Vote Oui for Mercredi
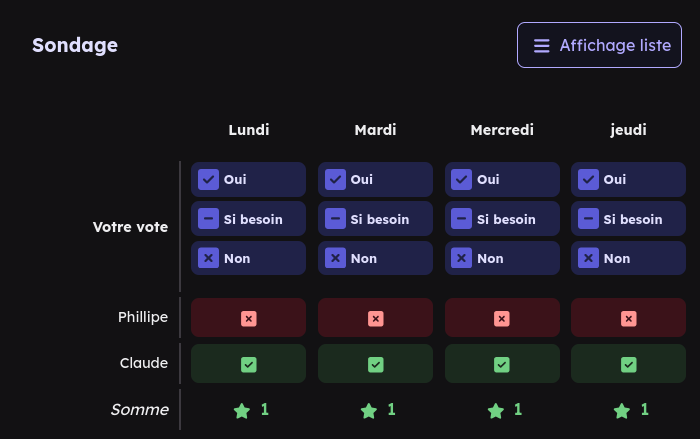This screenshot has width=700, height=439. 501,180
